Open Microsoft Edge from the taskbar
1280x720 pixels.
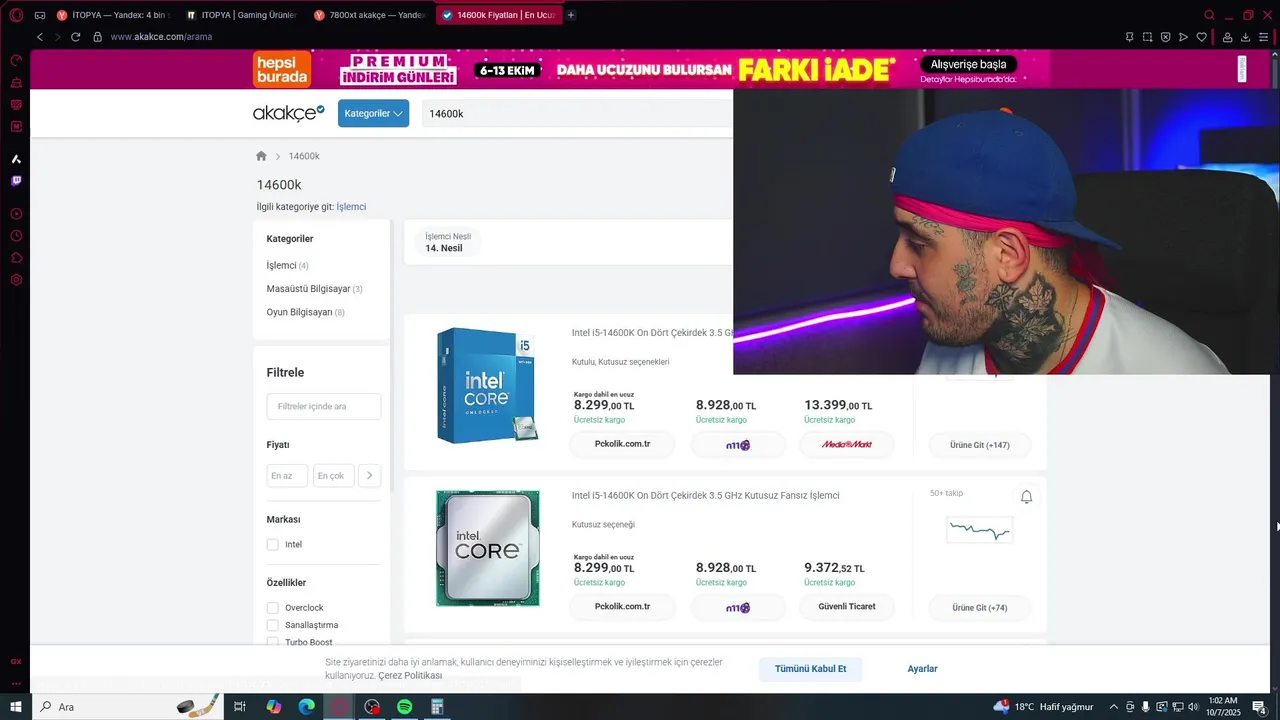point(307,707)
